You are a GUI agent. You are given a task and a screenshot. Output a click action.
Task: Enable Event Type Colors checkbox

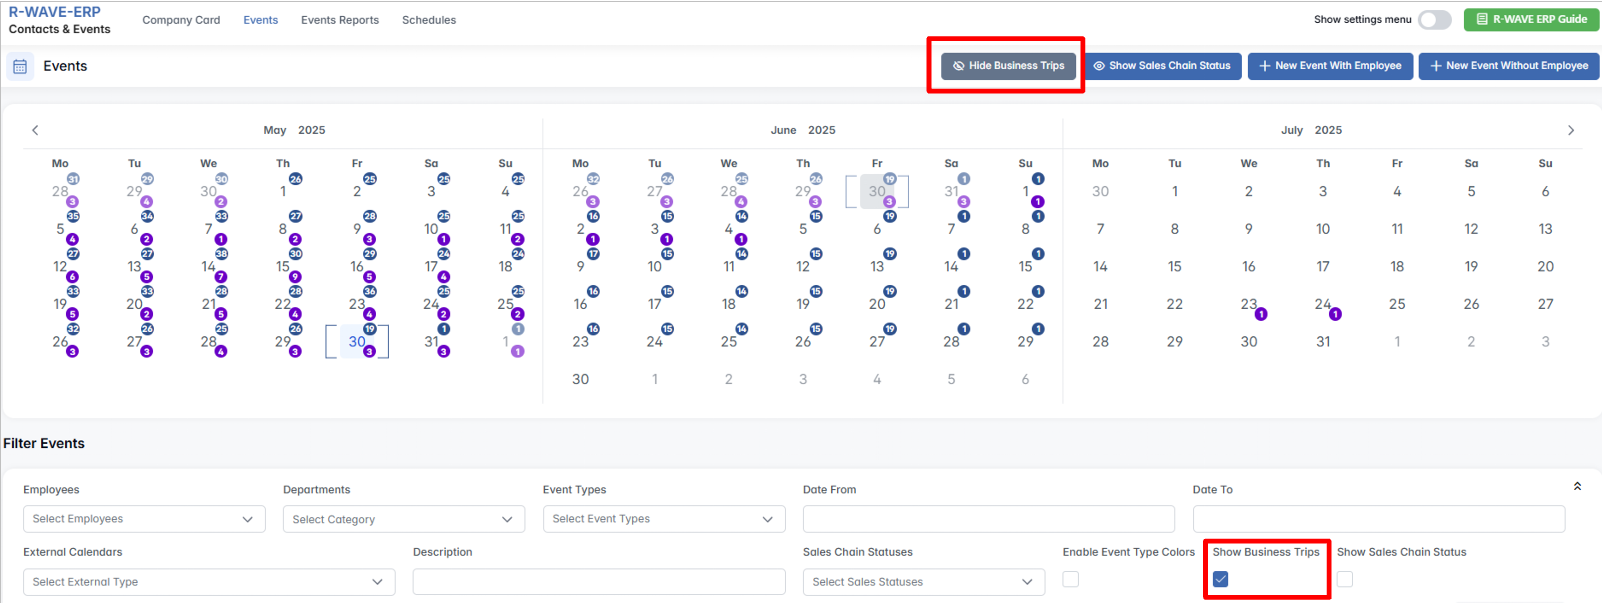pos(1071,579)
